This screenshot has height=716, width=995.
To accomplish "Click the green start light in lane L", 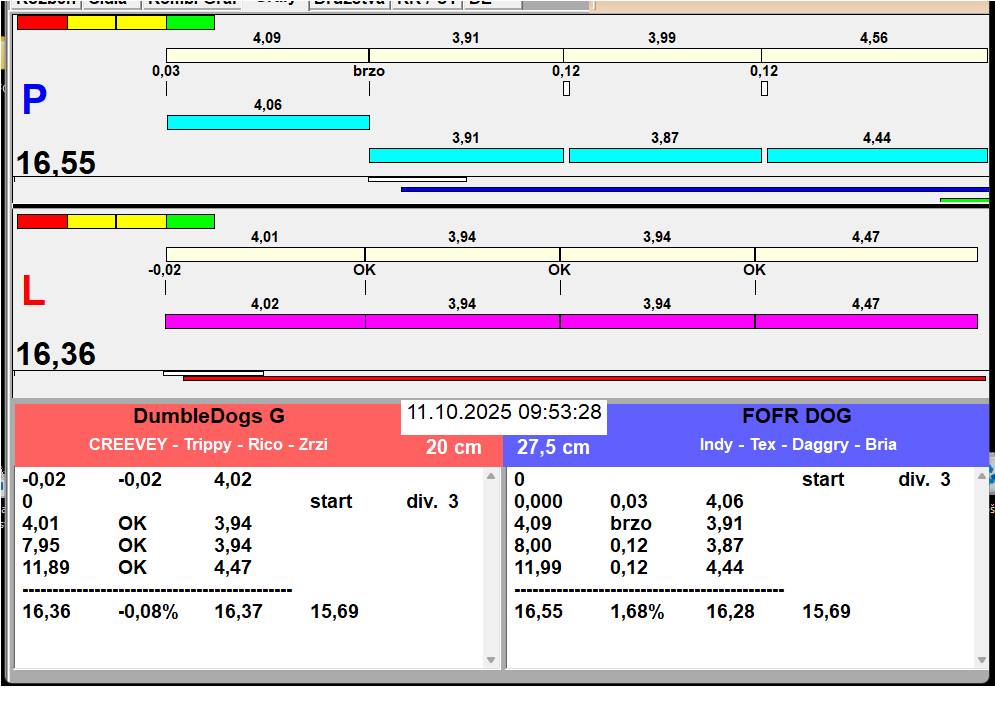I will [x=190, y=221].
